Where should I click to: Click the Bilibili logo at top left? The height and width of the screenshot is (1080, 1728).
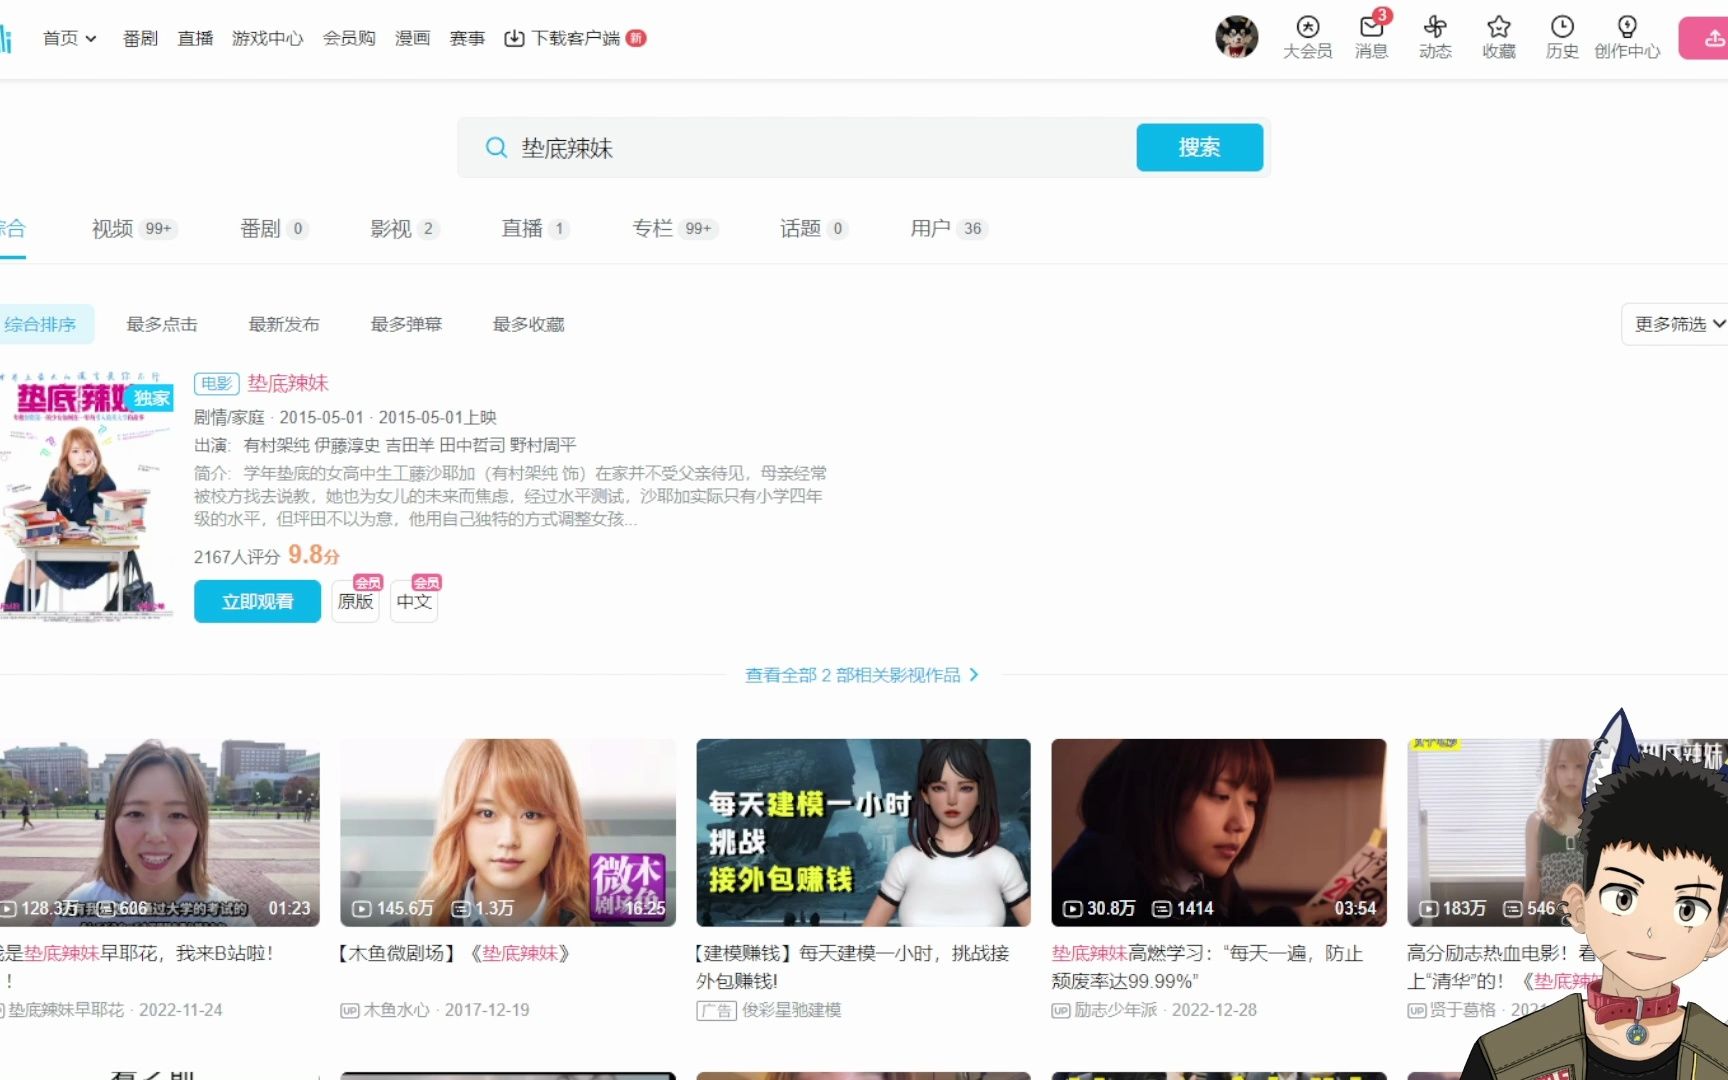[5, 38]
